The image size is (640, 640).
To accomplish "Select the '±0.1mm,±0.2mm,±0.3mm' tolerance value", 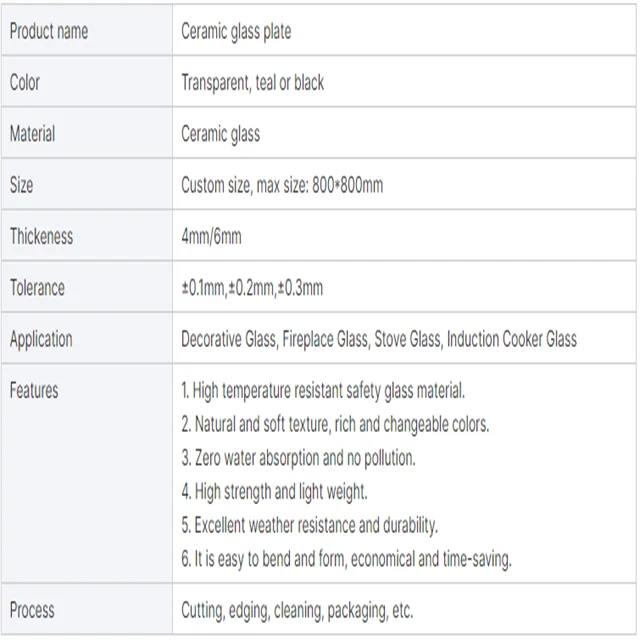I will [252, 288].
